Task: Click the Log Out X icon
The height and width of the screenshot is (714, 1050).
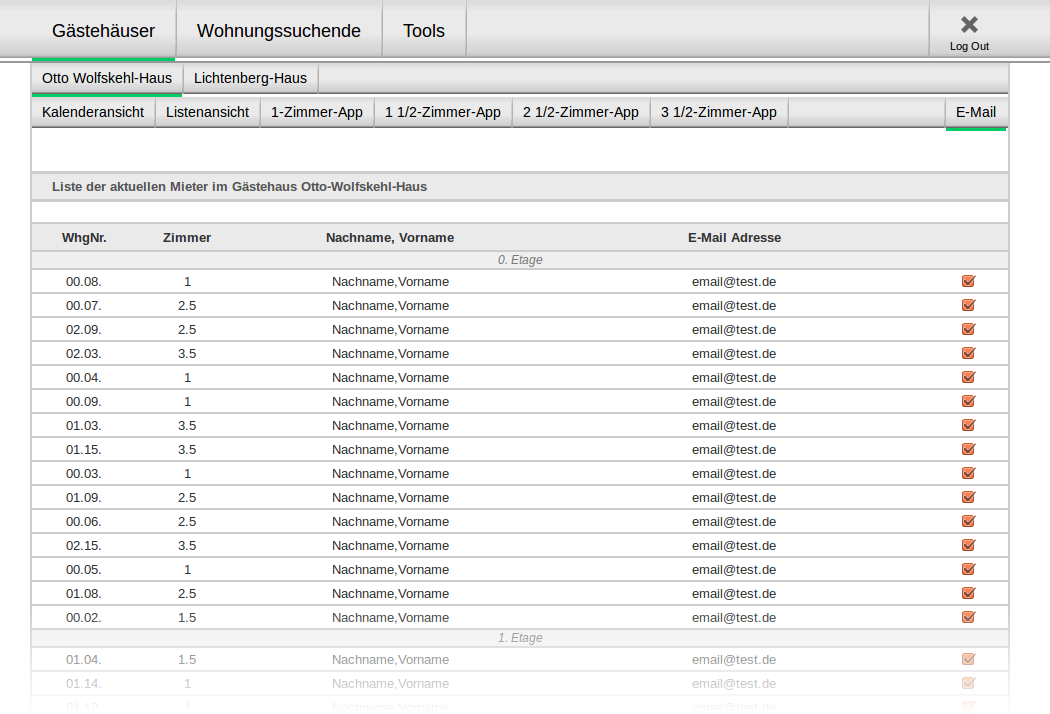Action: (969, 25)
